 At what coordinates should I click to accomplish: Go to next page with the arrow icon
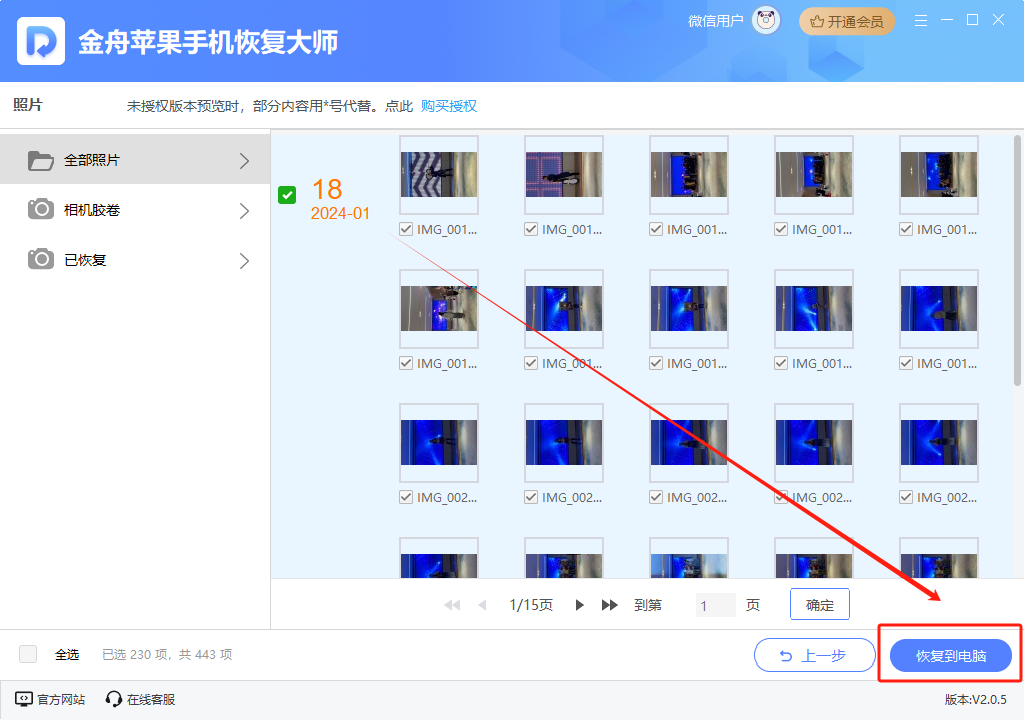tap(579, 604)
